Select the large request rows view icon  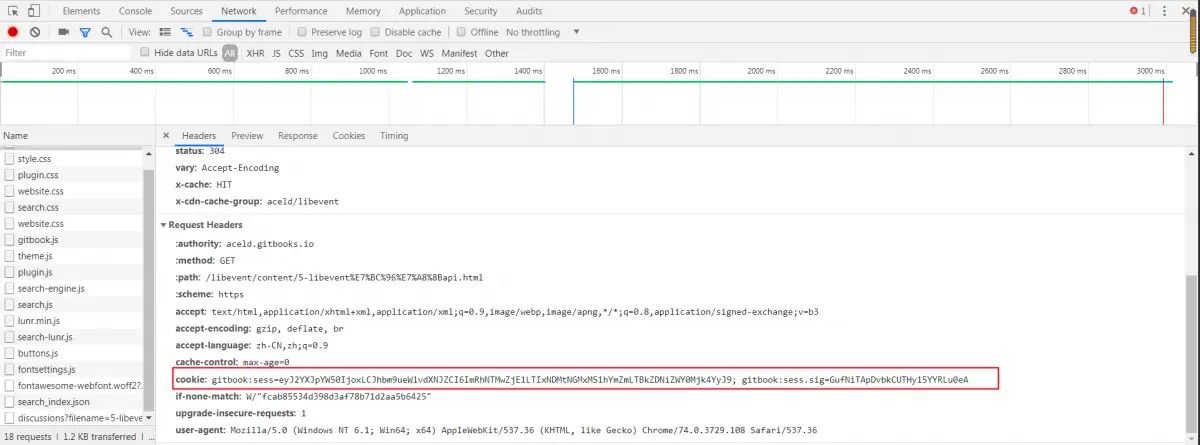pos(164,32)
